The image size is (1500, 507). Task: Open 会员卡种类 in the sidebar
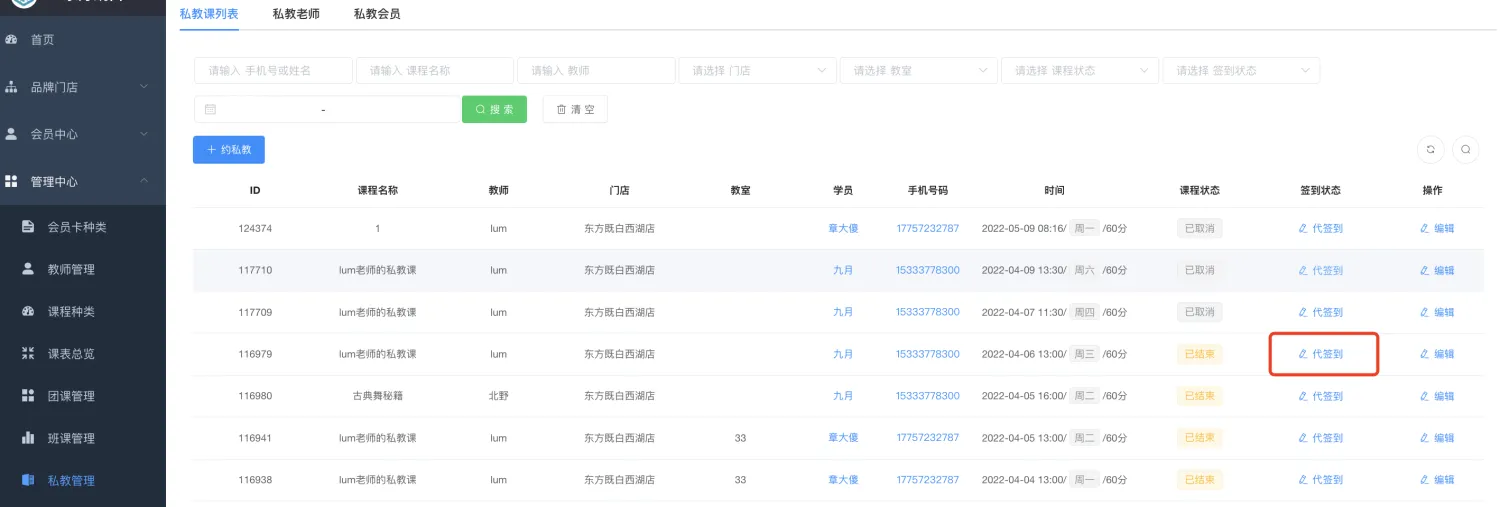coord(76,227)
